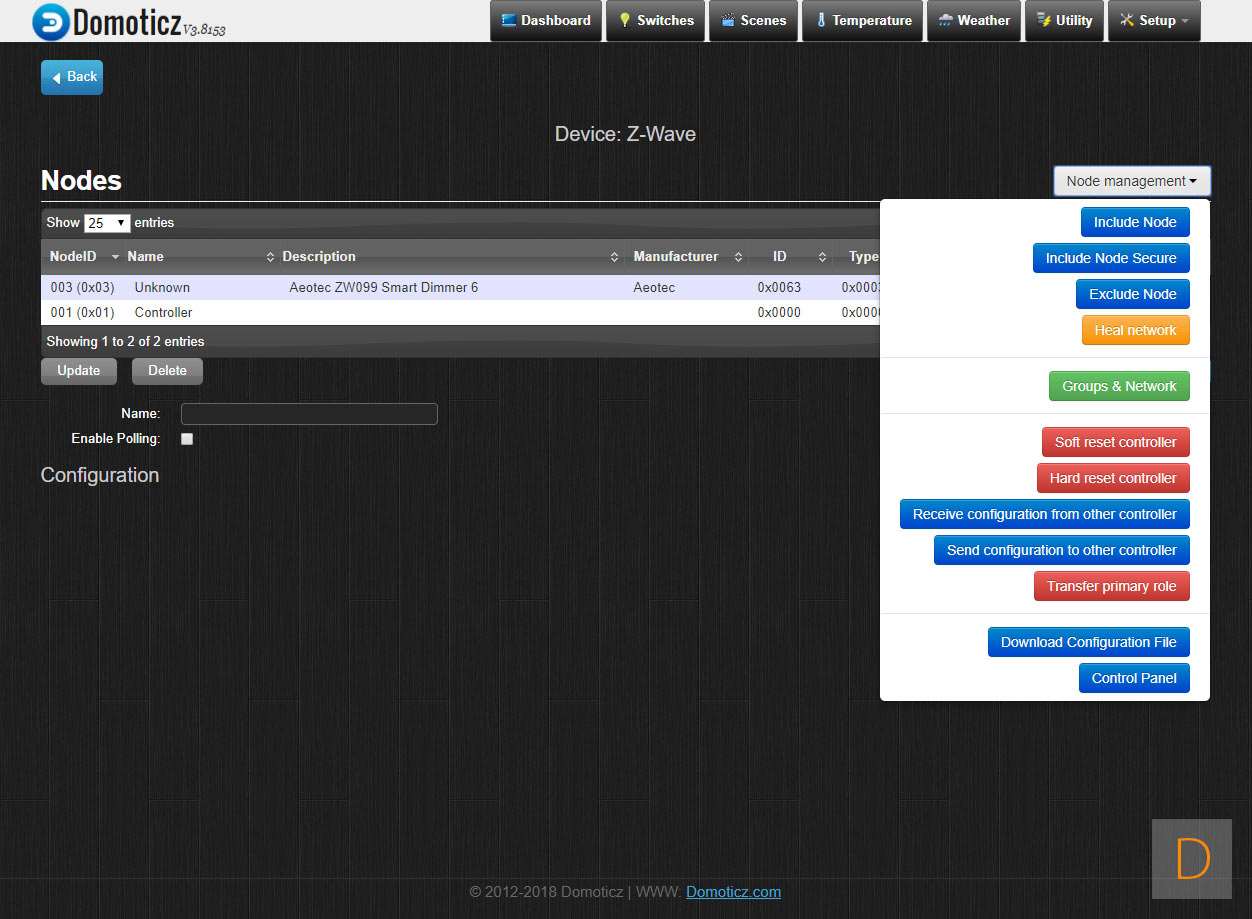Open the Dashboard page

[546, 21]
